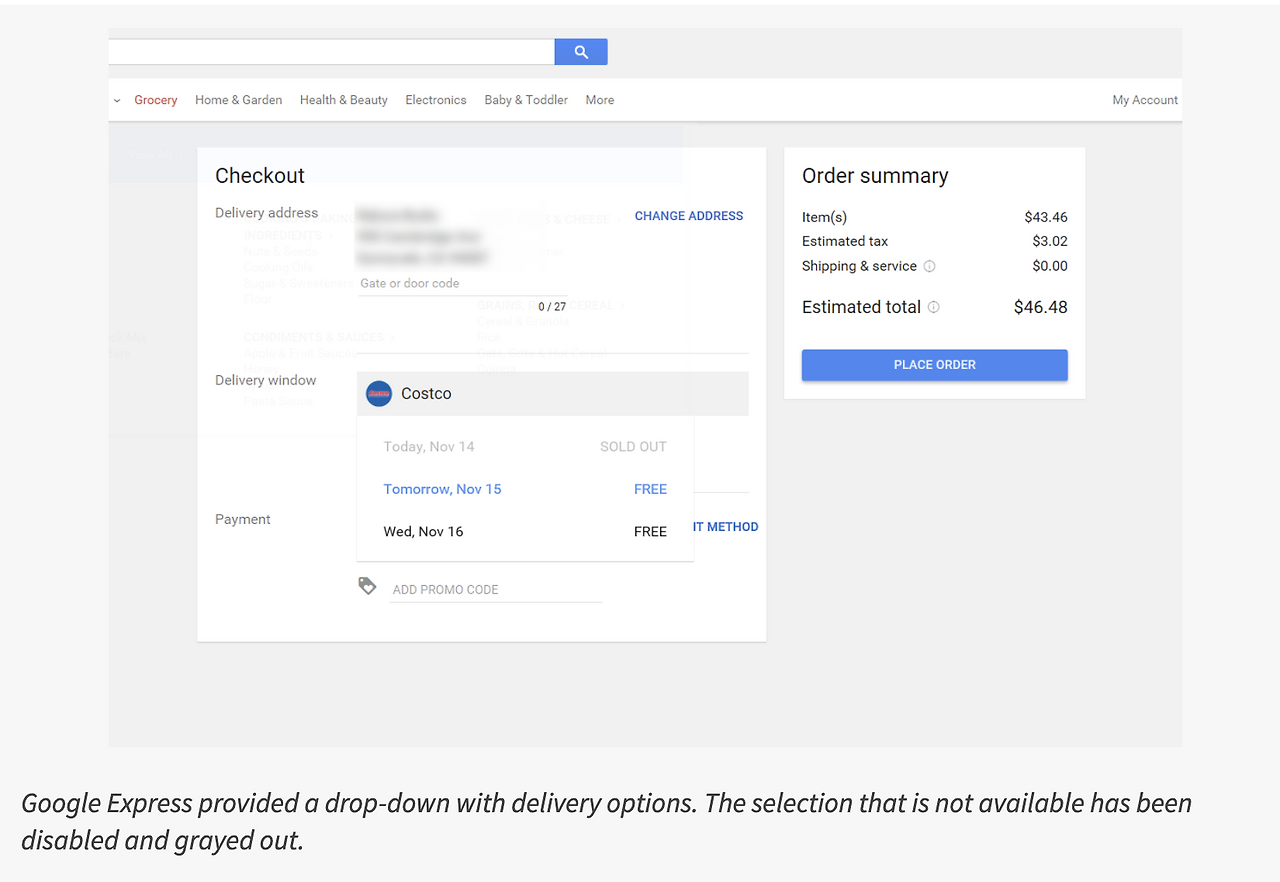Click the Change Address link
The height and width of the screenshot is (882, 1280).
pyautogui.click(x=689, y=216)
